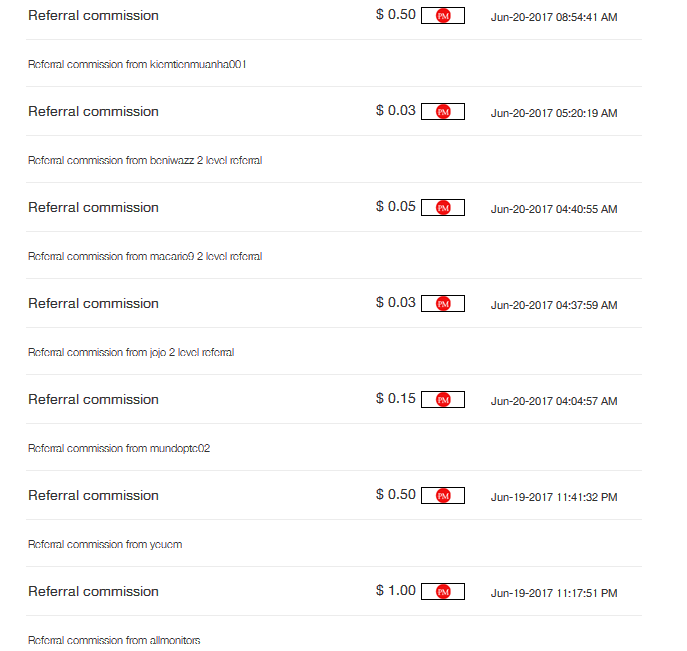687x651 pixels.
Task: Open referral commission from boniwazz 2 level referral
Action: 145,161
